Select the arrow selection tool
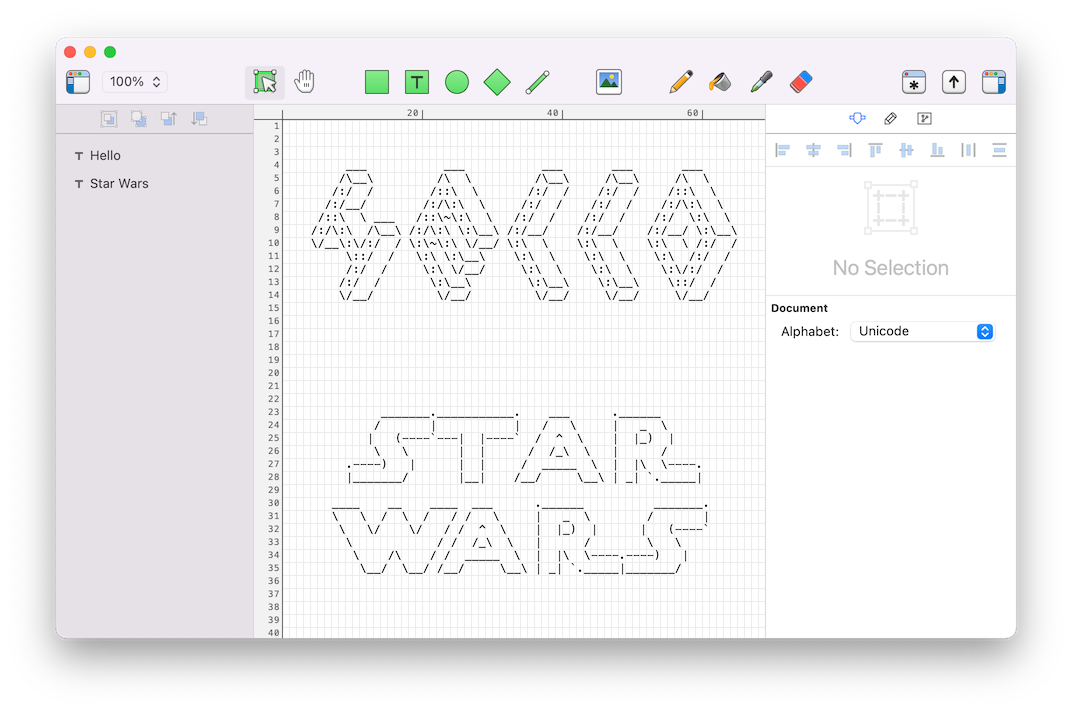The height and width of the screenshot is (712, 1072). [265, 82]
